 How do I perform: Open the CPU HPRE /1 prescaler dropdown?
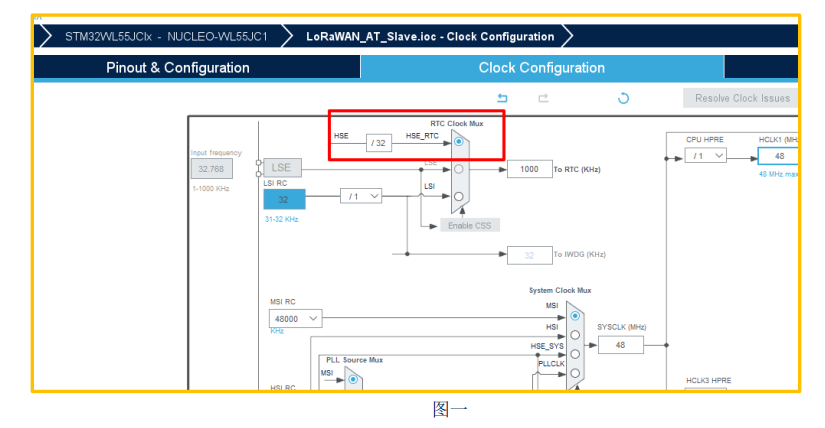[x=706, y=156]
